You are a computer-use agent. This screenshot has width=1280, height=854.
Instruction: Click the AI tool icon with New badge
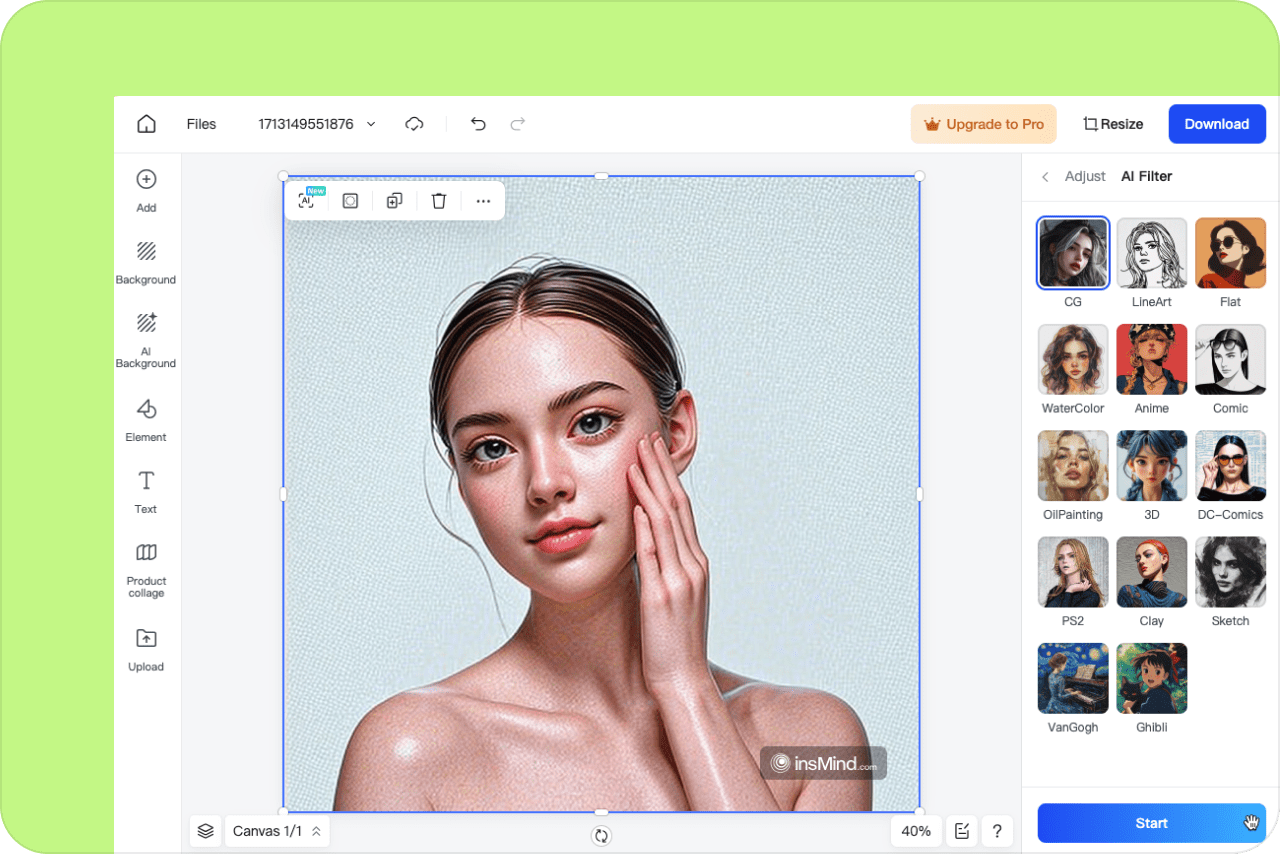[309, 200]
